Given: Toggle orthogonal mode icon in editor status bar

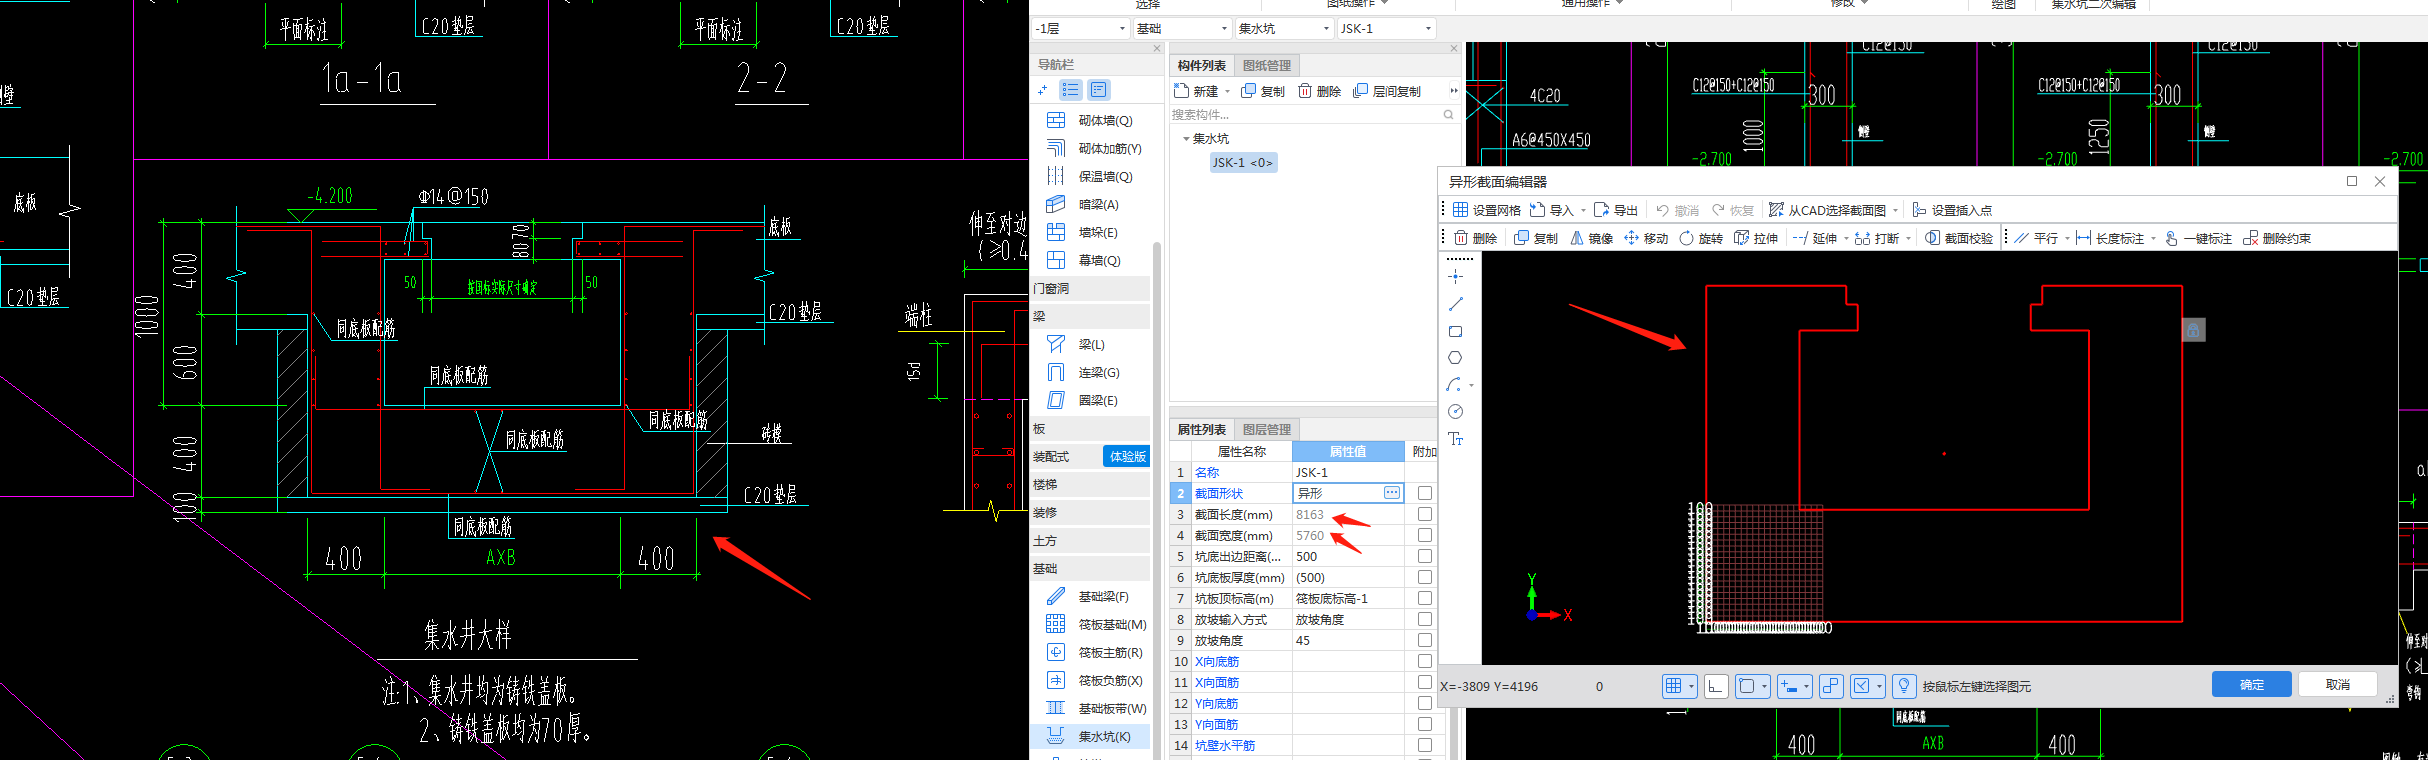Looking at the screenshot, I should click(x=1716, y=686).
